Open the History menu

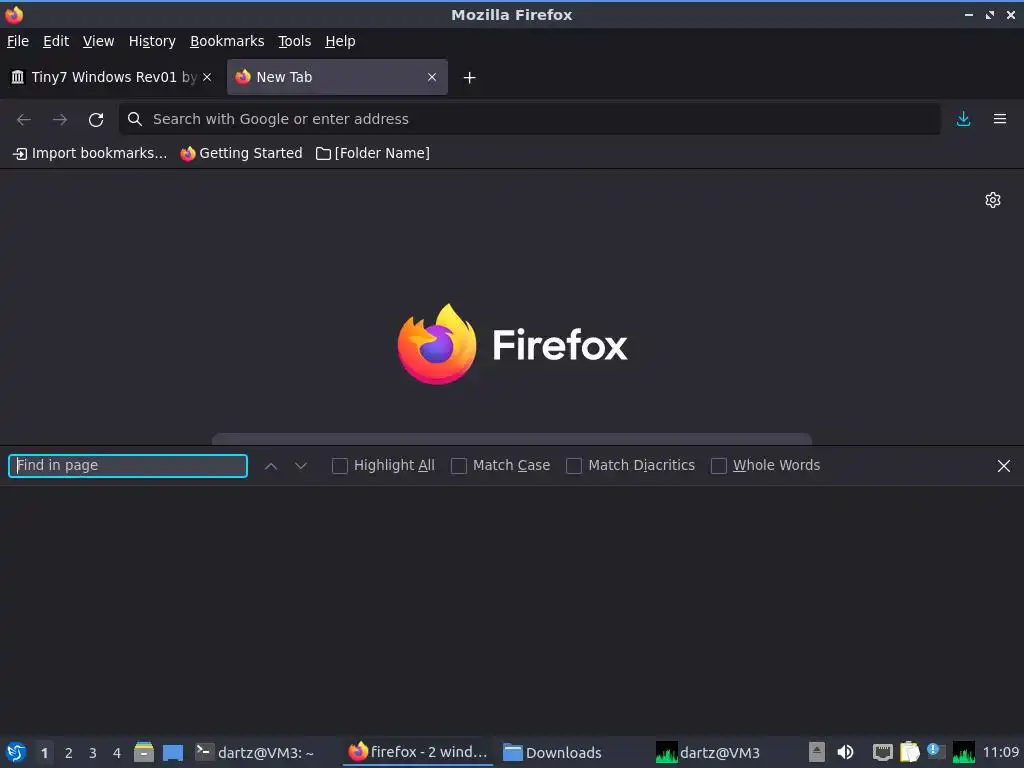click(x=152, y=41)
